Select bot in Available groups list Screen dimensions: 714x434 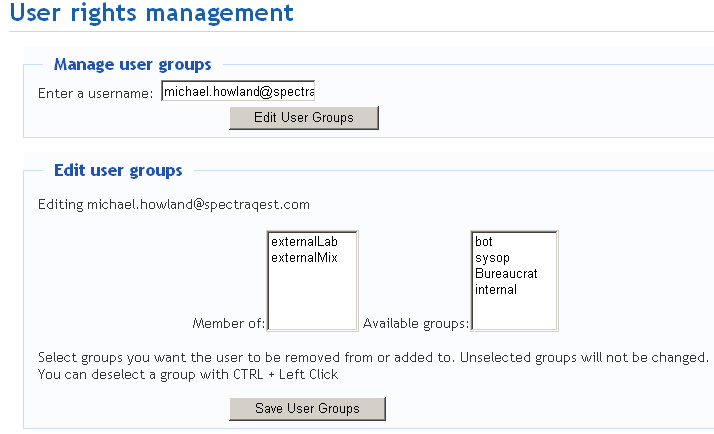[x=484, y=242]
